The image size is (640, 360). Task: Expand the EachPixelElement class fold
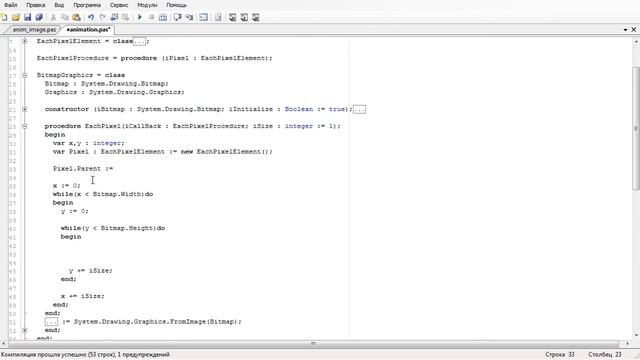point(25,41)
